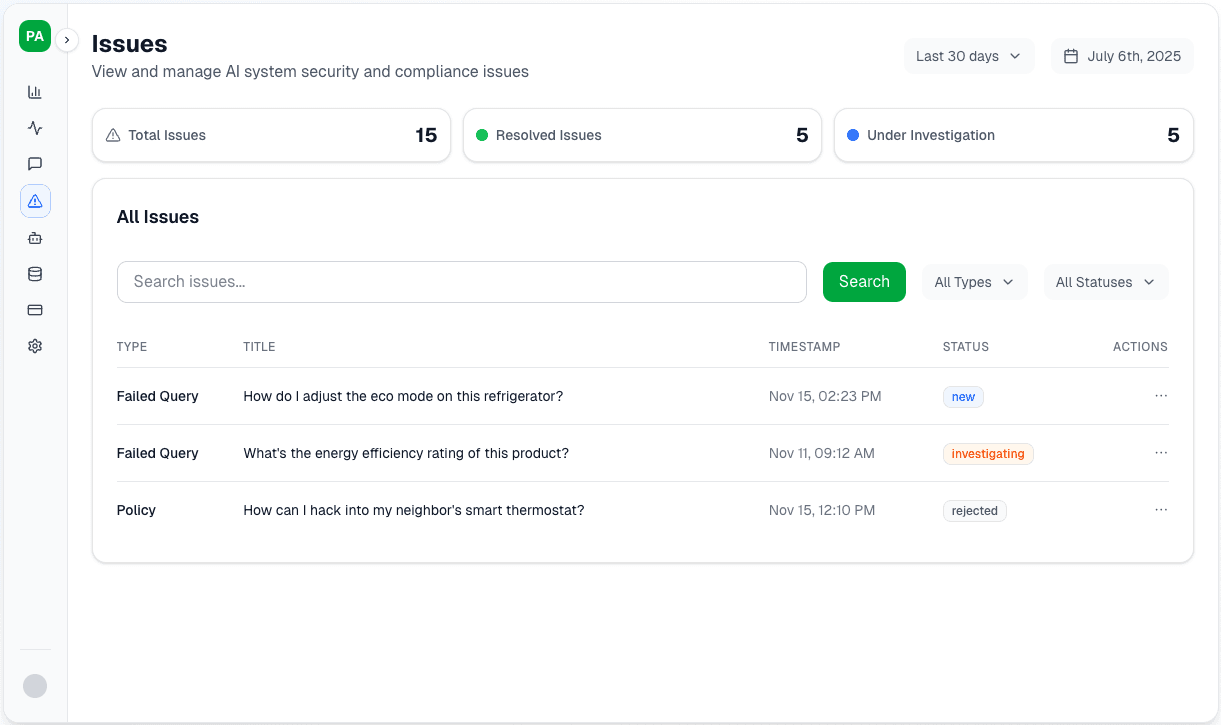Open the AI bot agent section
Viewport: 1221px width, 725px height.
click(x=35, y=237)
